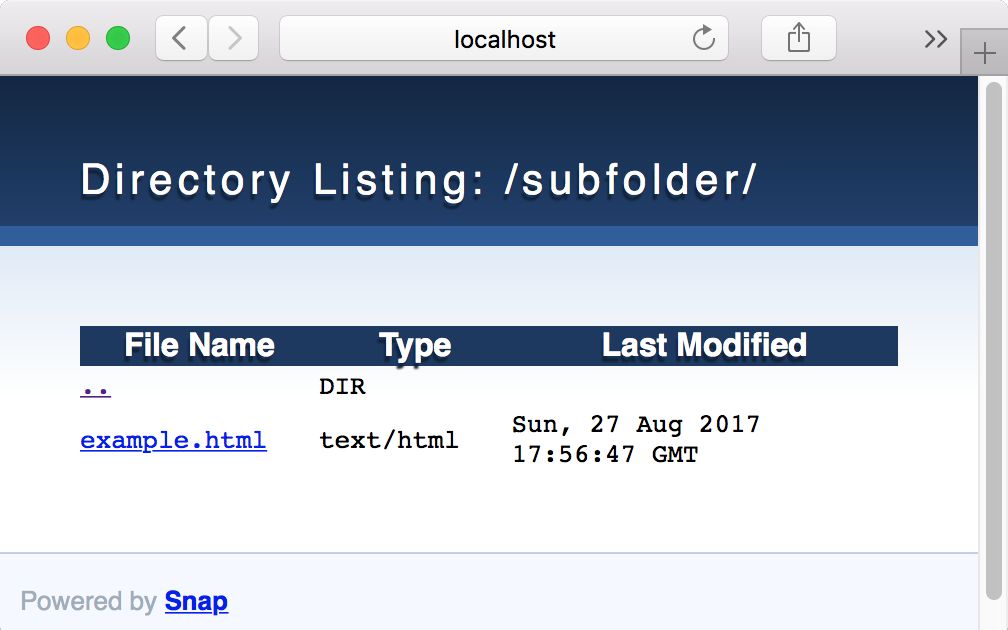This screenshot has width=1008, height=630.
Task: Click the forward navigation arrow
Action: point(233,39)
